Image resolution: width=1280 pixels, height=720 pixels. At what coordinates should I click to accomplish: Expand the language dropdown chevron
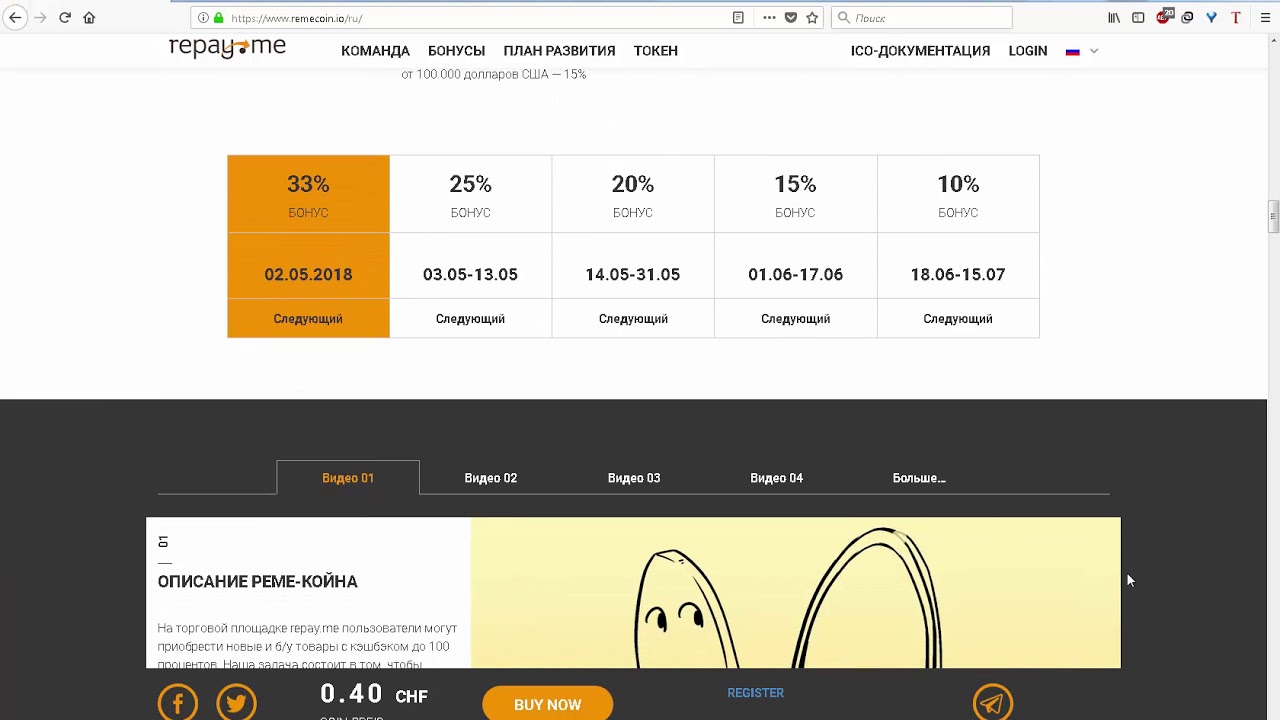pyautogui.click(x=1093, y=51)
